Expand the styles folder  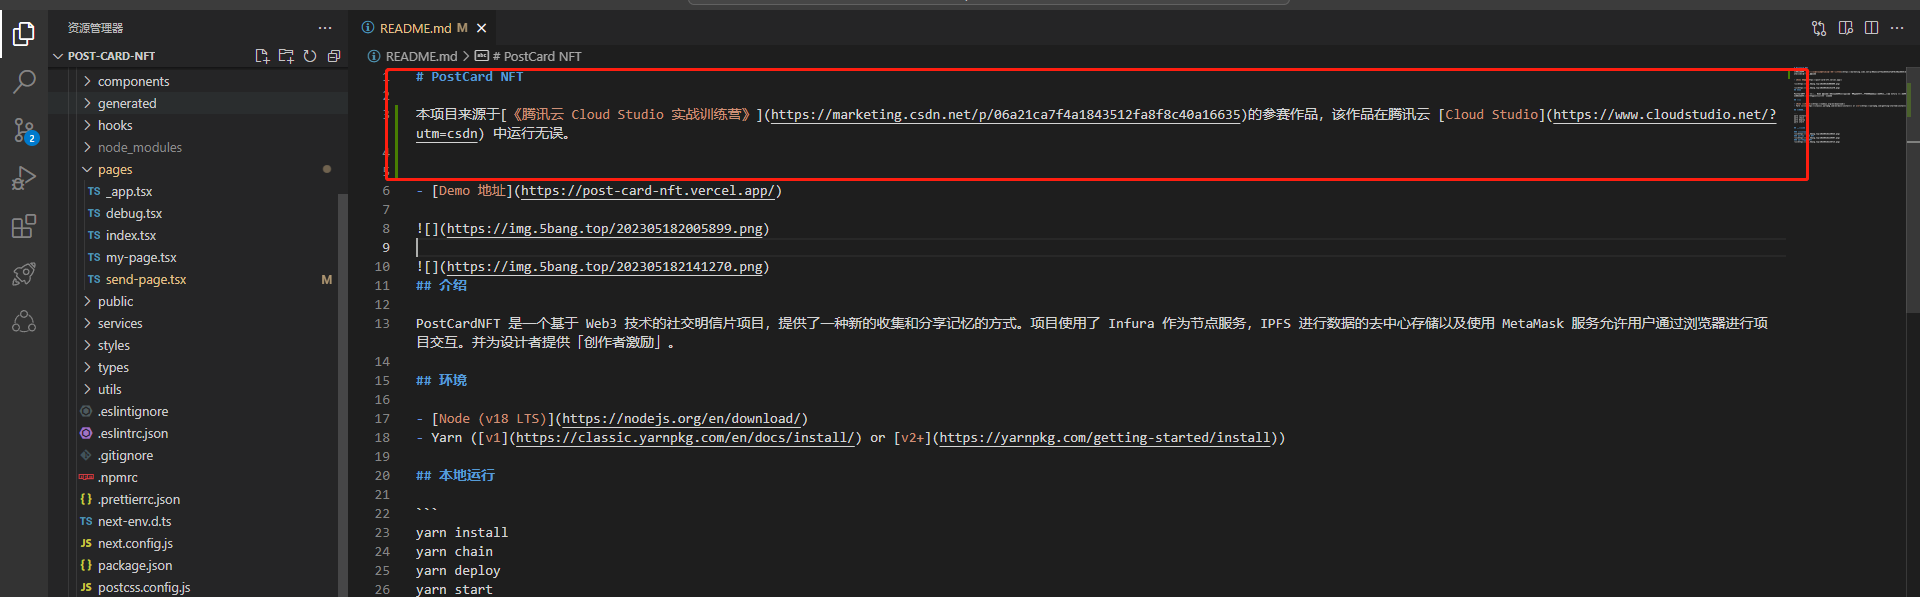(x=114, y=345)
